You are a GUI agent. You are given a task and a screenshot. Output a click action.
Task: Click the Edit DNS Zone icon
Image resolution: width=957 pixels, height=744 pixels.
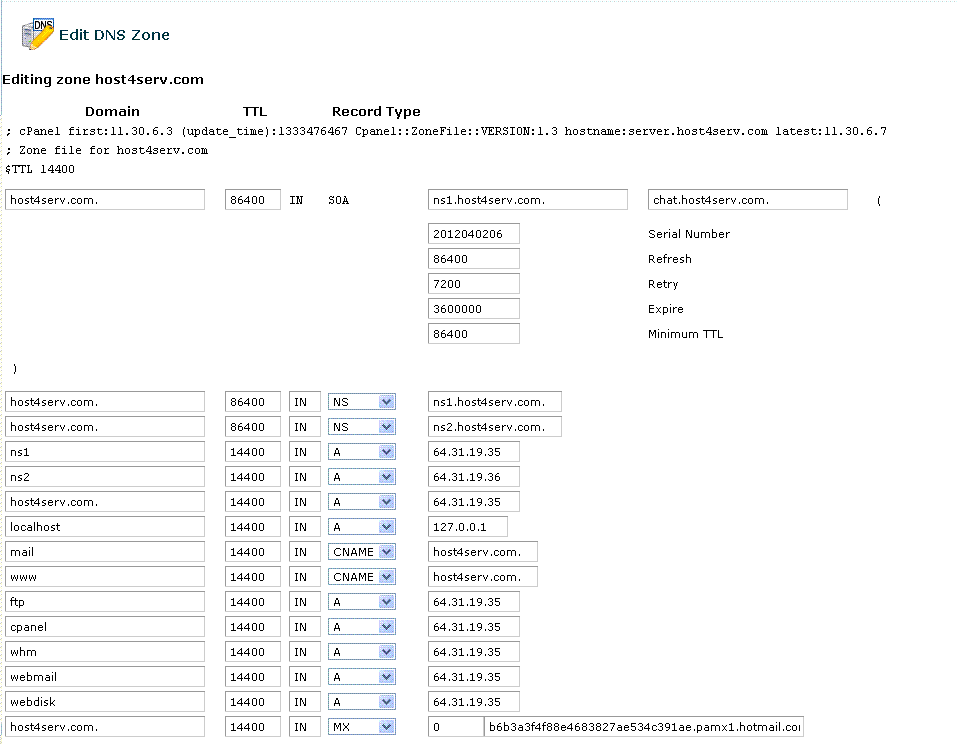[37, 34]
